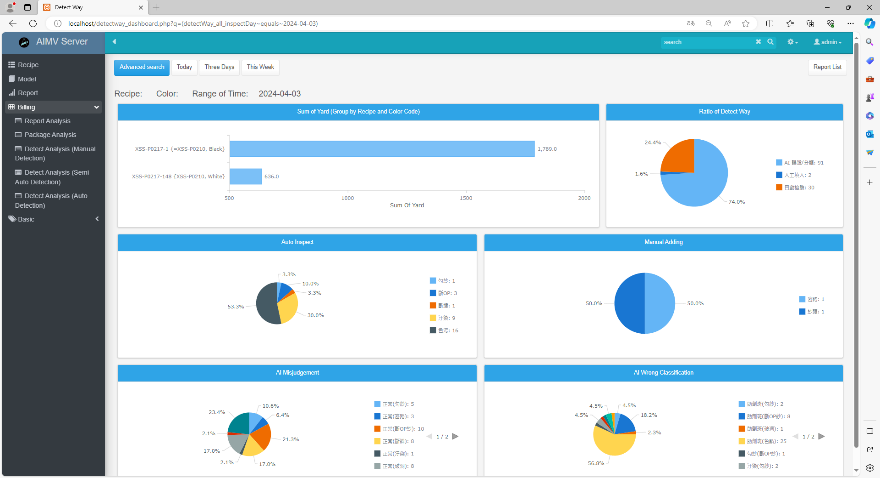Click the Basic tag icon in the sidebar
The height and width of the screenshot is (478, 880).
12,219
